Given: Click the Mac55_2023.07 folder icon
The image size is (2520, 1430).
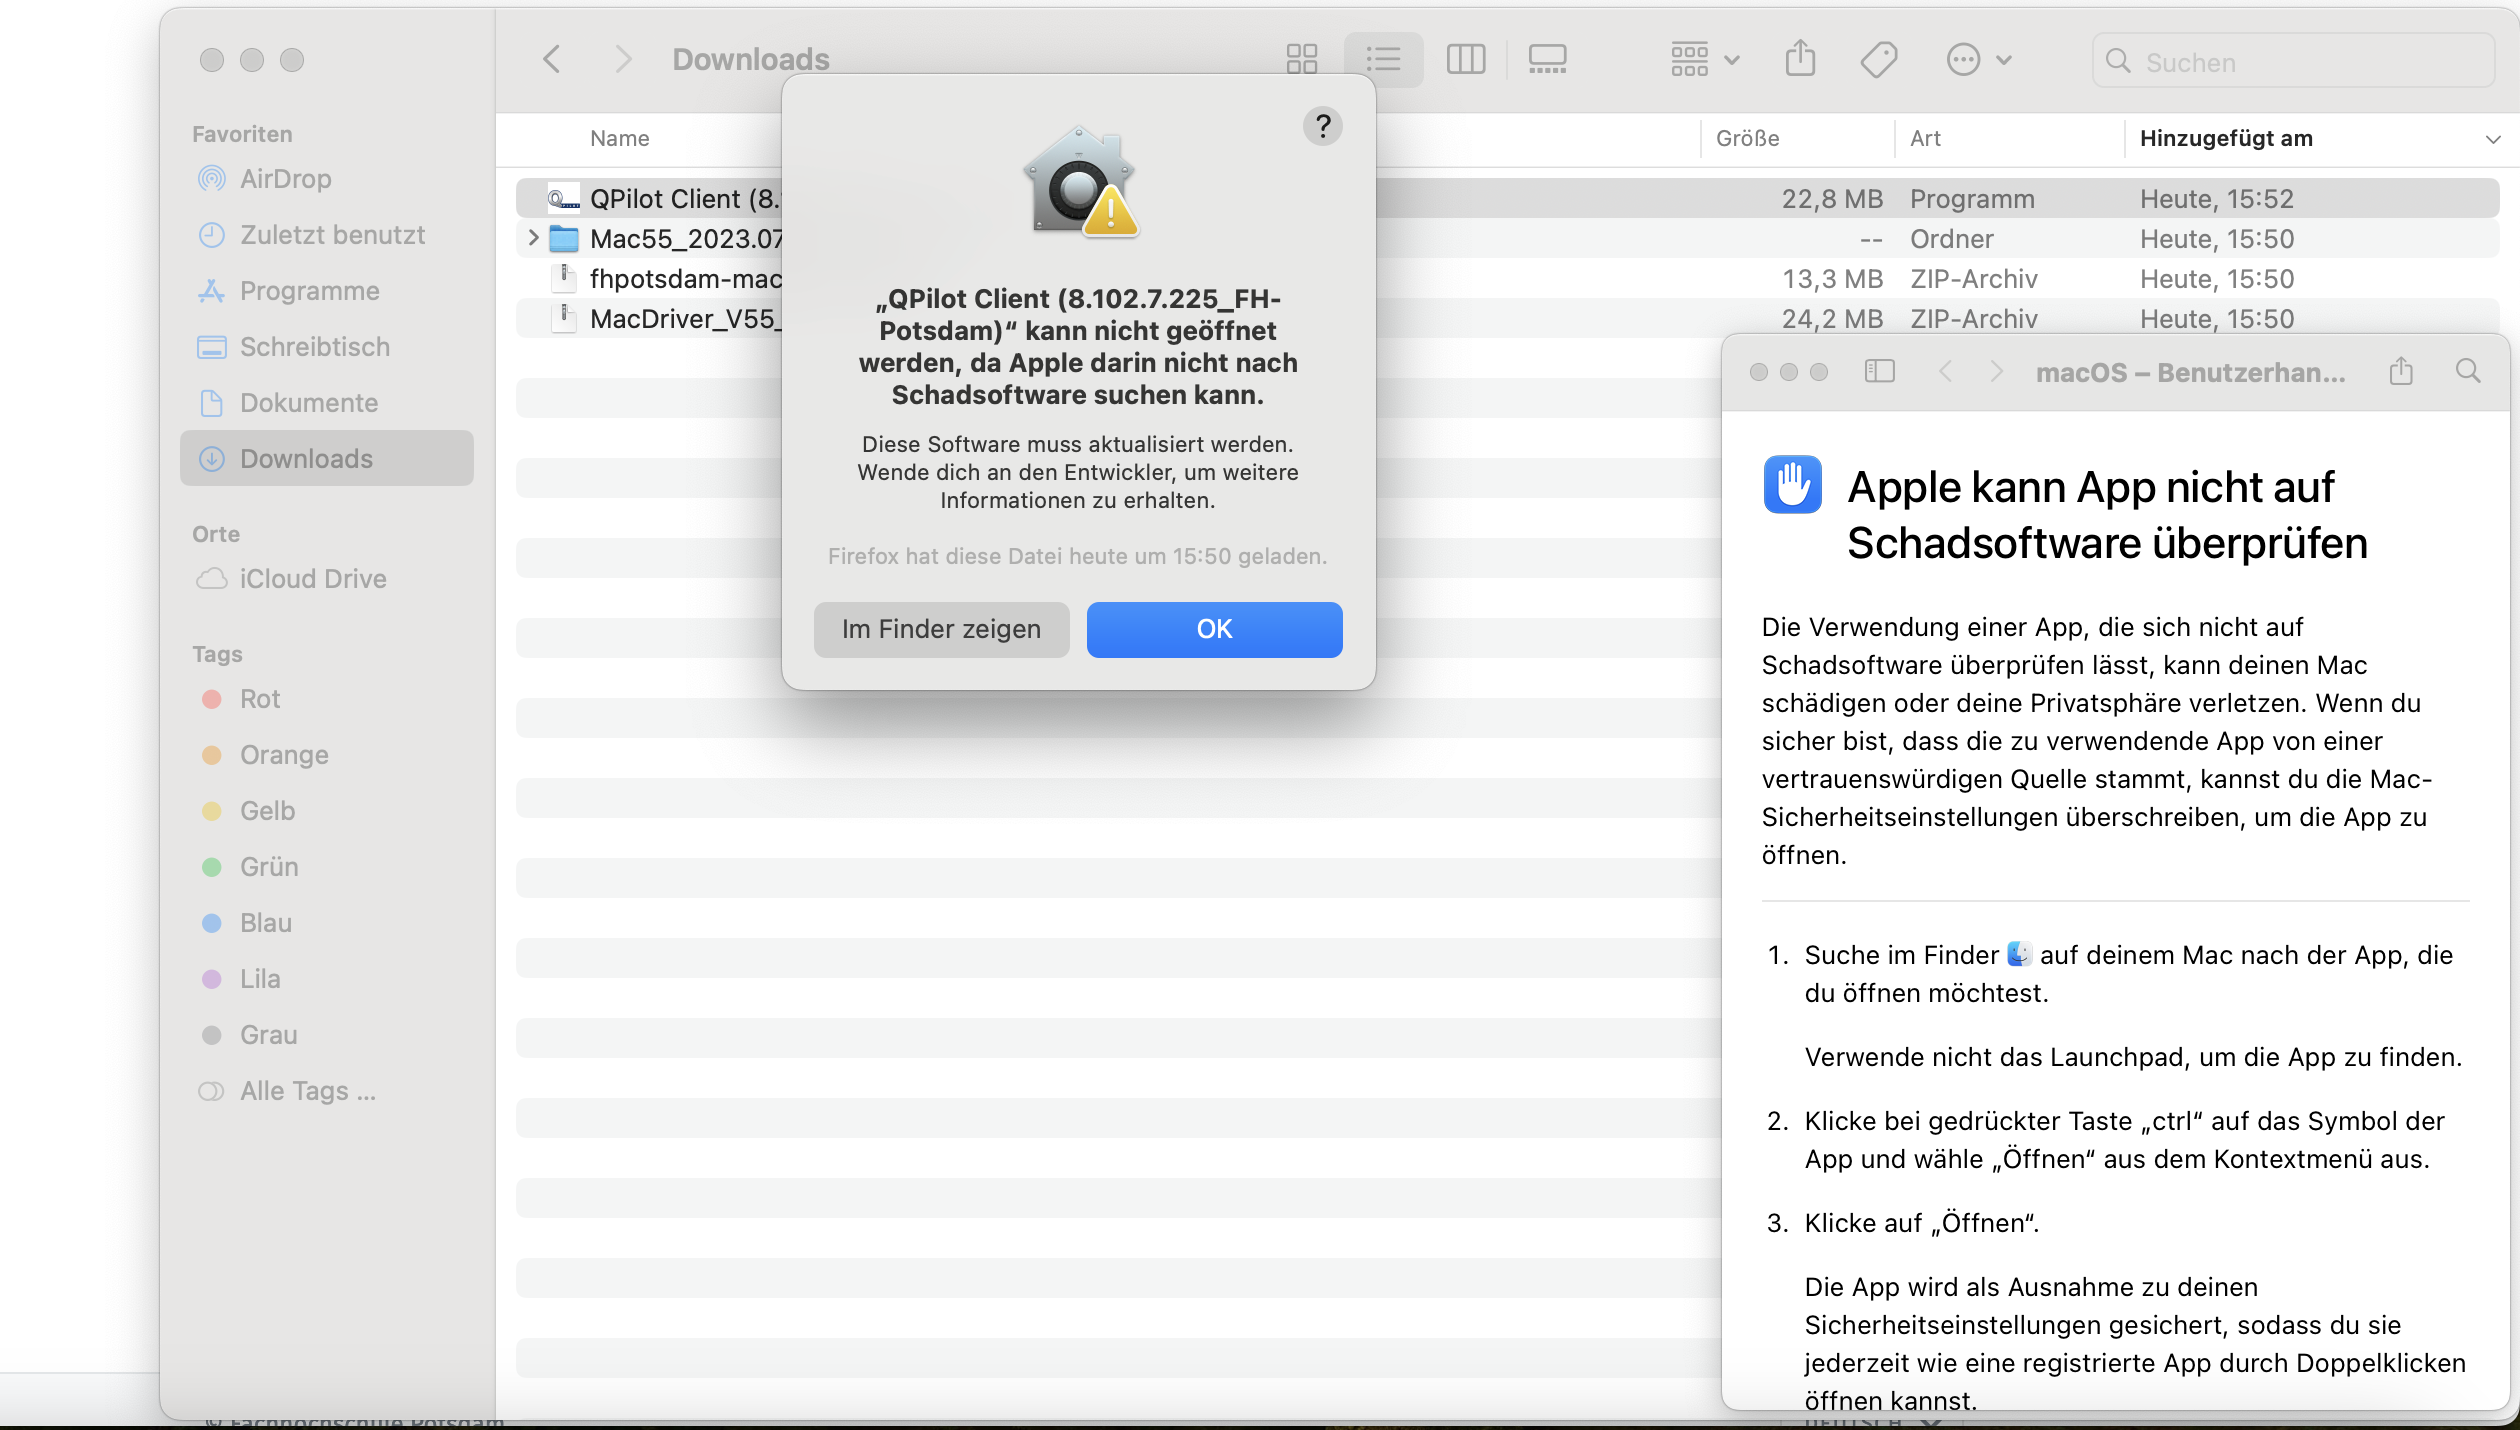Looking at the screenshot, I should point(564,239).
